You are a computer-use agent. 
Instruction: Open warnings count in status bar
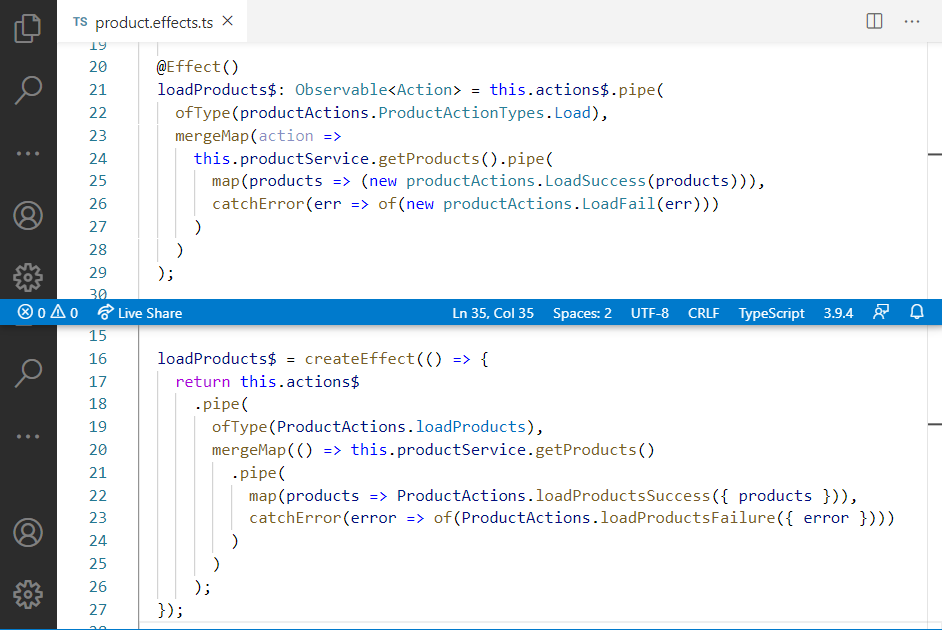pyautogui.click(x=64, y=312)
